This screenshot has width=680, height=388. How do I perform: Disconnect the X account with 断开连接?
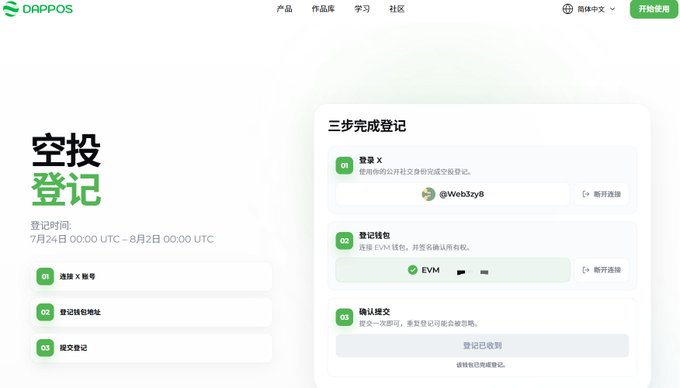602,194
